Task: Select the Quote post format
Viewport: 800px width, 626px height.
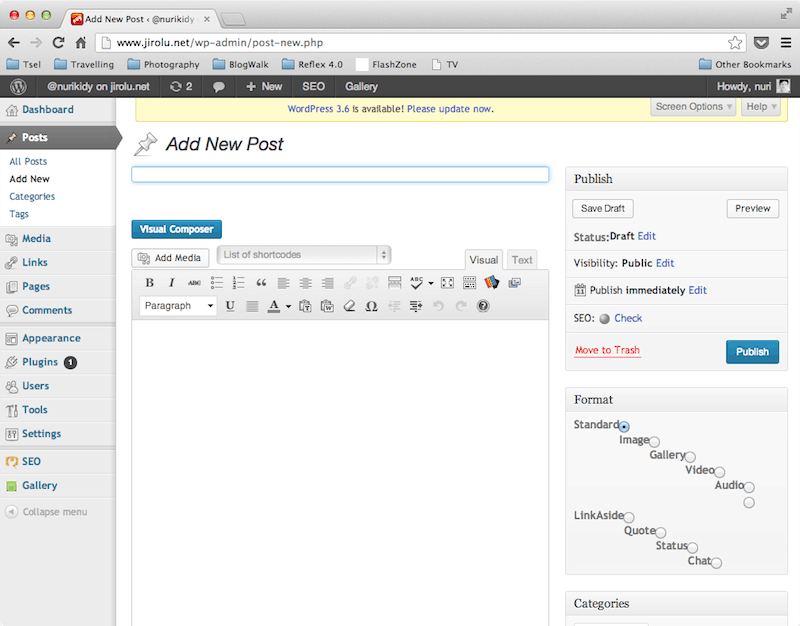Action: pos(660,533)
